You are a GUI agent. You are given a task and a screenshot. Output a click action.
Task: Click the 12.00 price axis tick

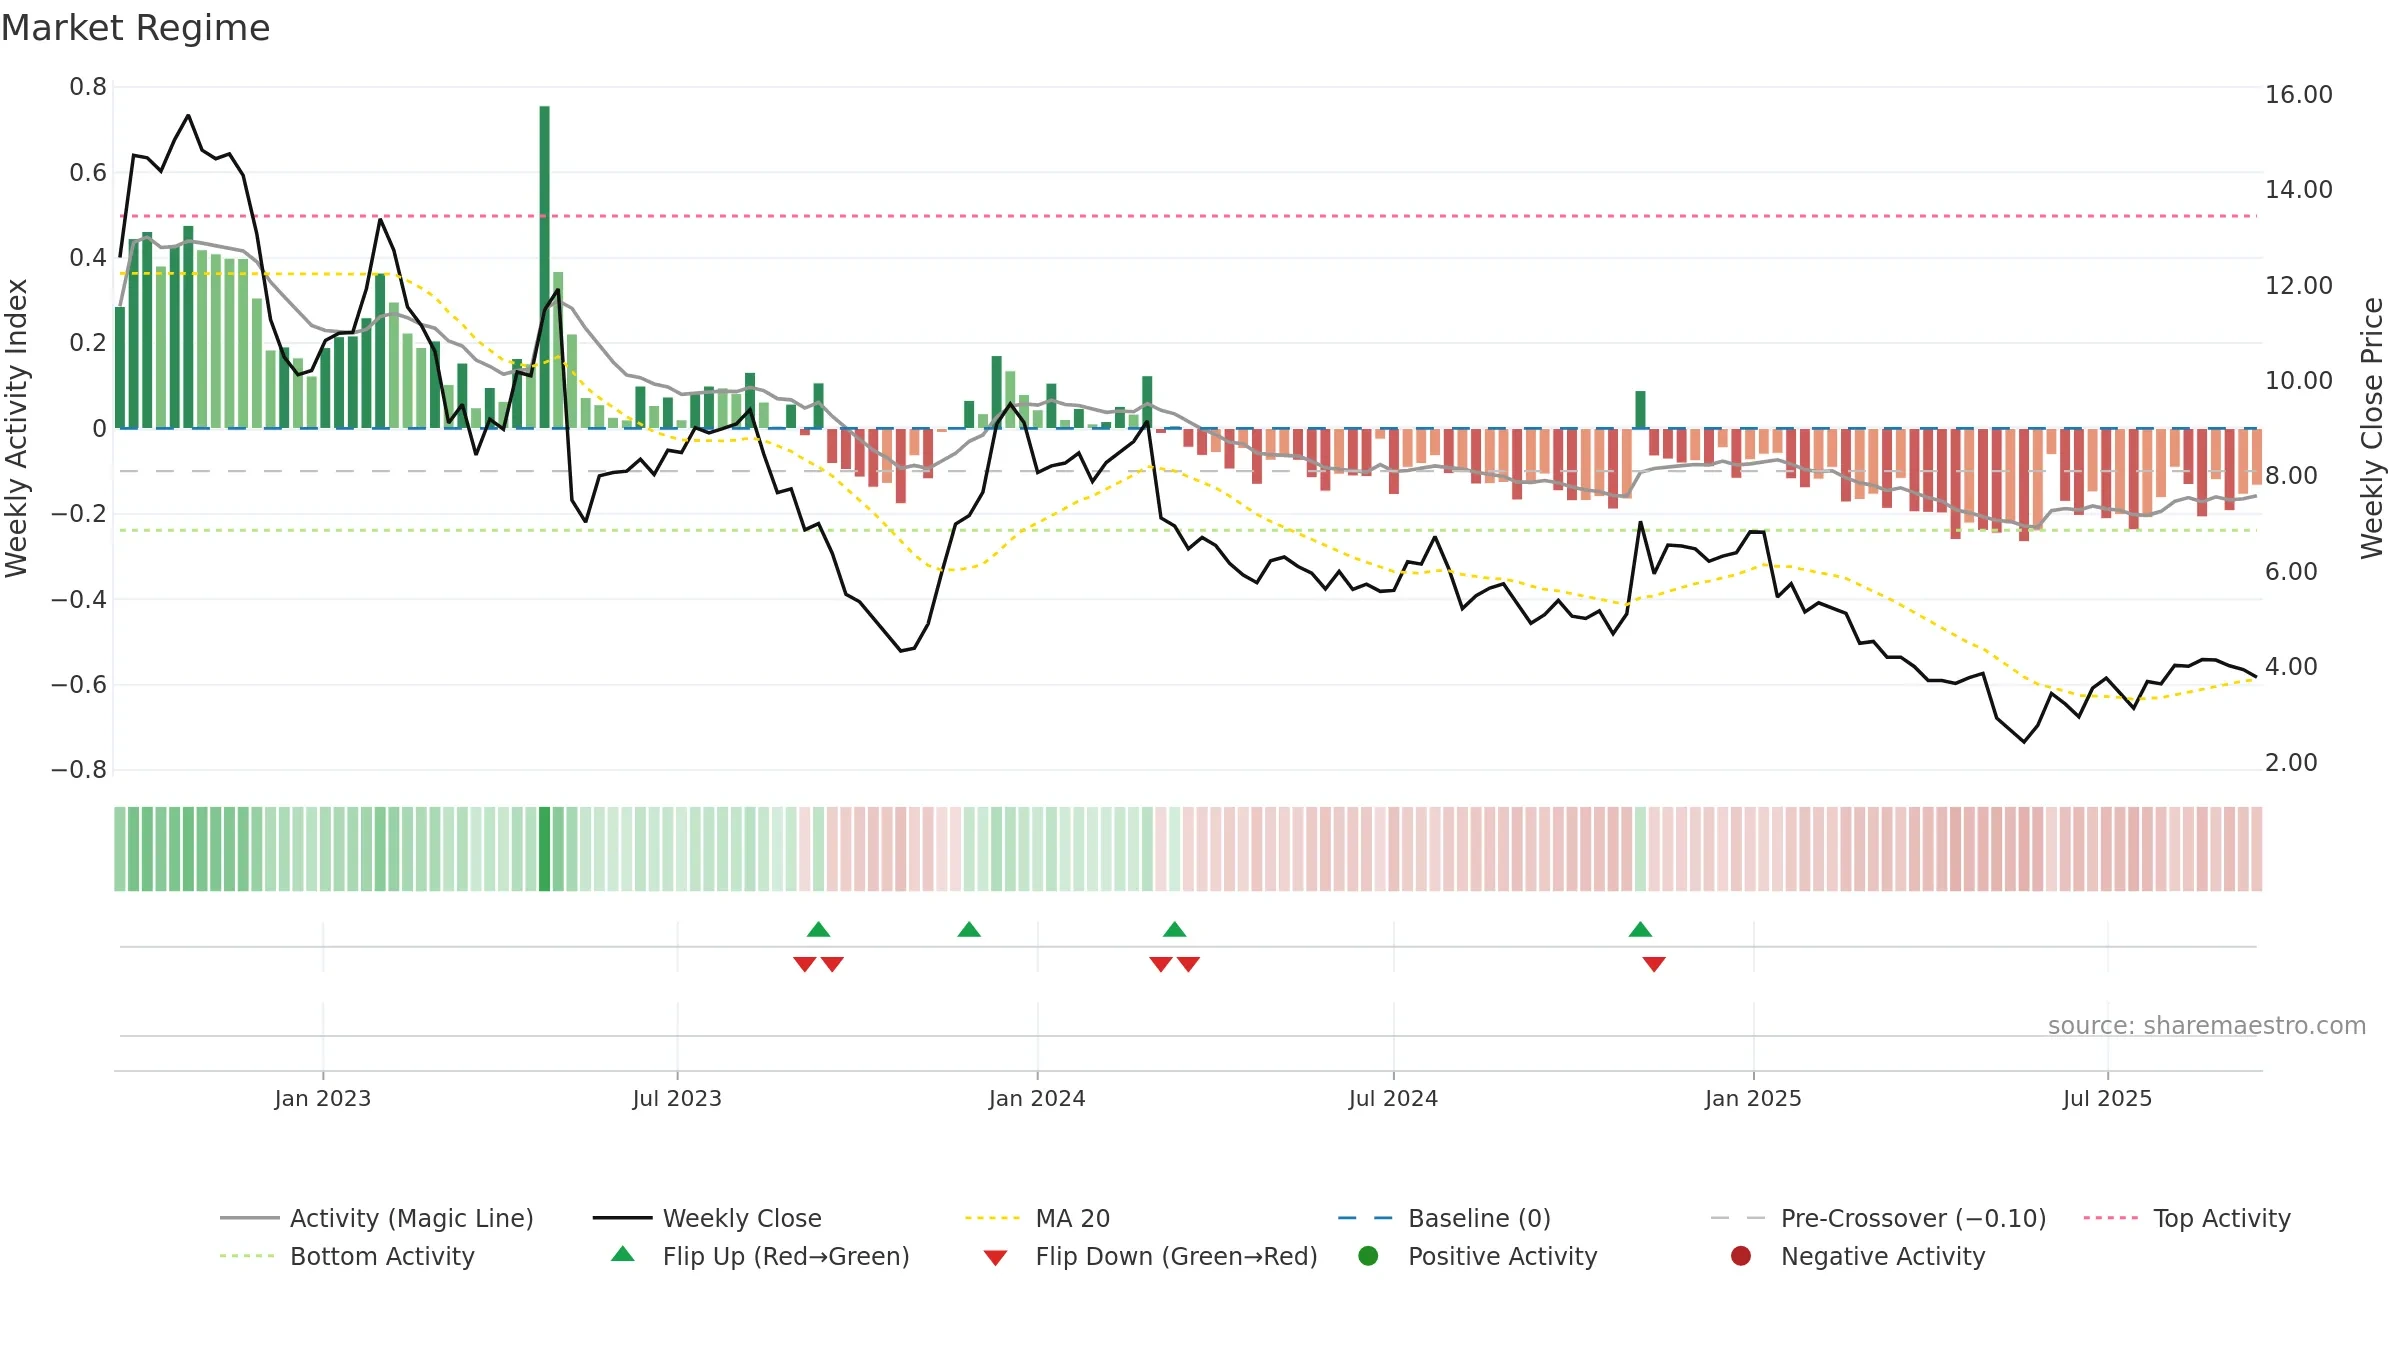tap(2299, 286)
